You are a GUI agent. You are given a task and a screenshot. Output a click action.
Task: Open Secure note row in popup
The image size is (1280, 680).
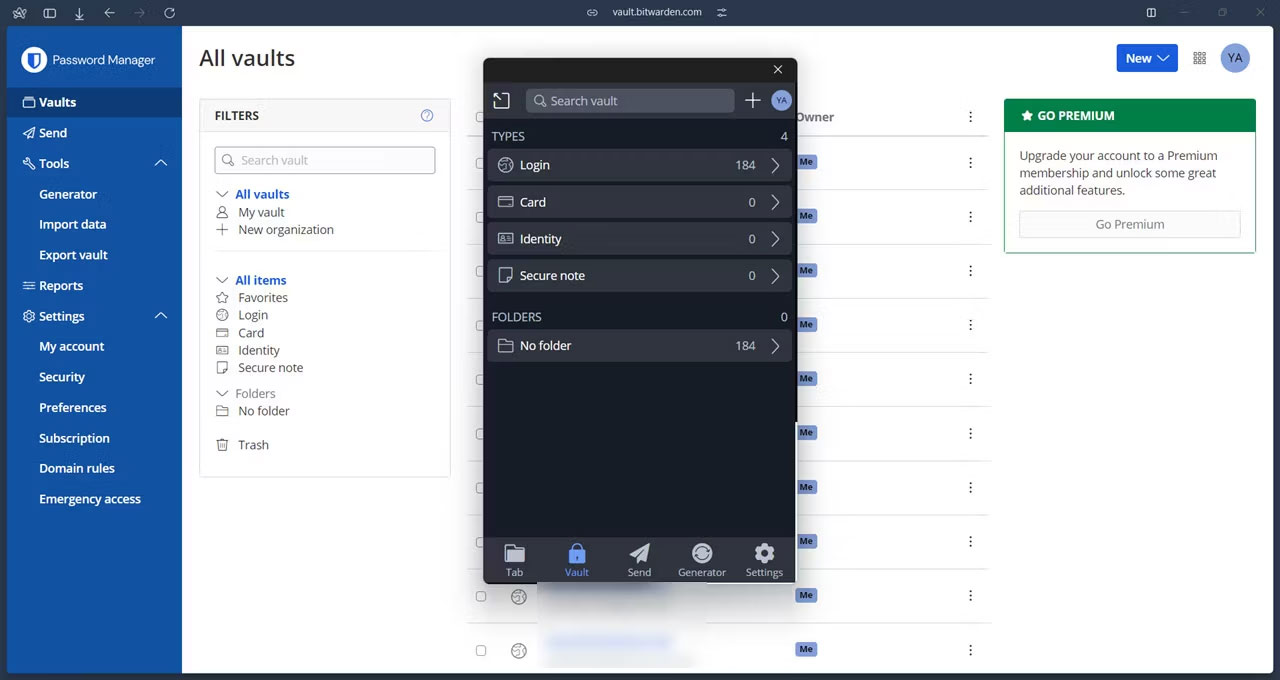(640, 276)
